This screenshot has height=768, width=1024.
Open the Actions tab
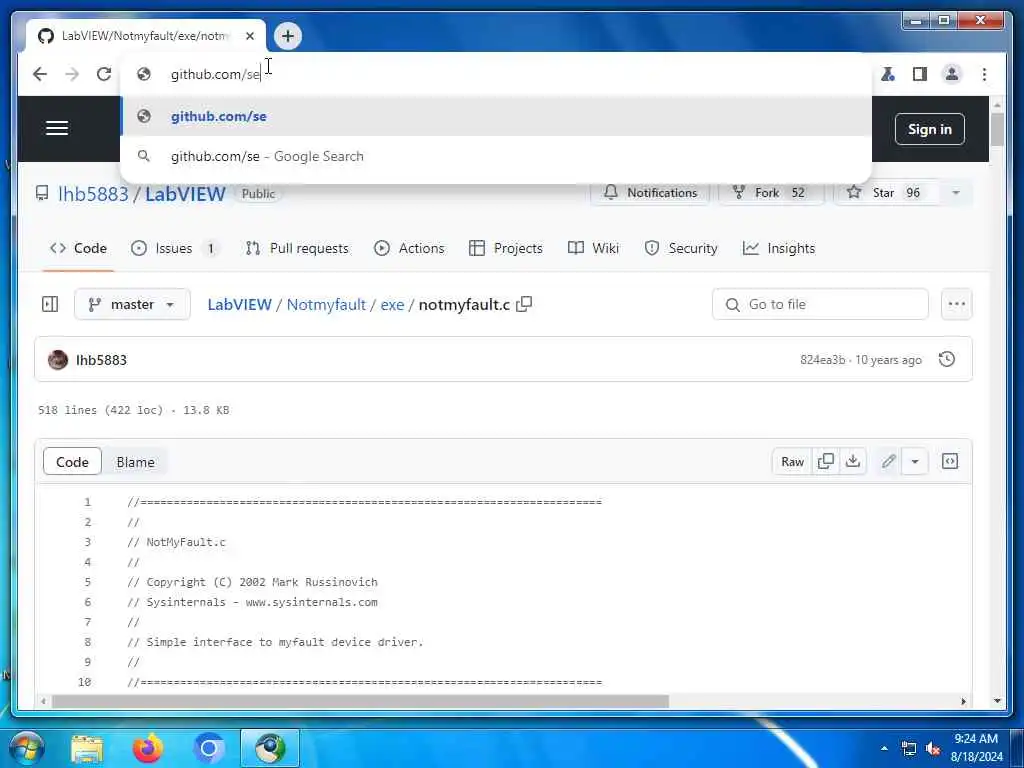pyautogui.click(x=409, y=248)
